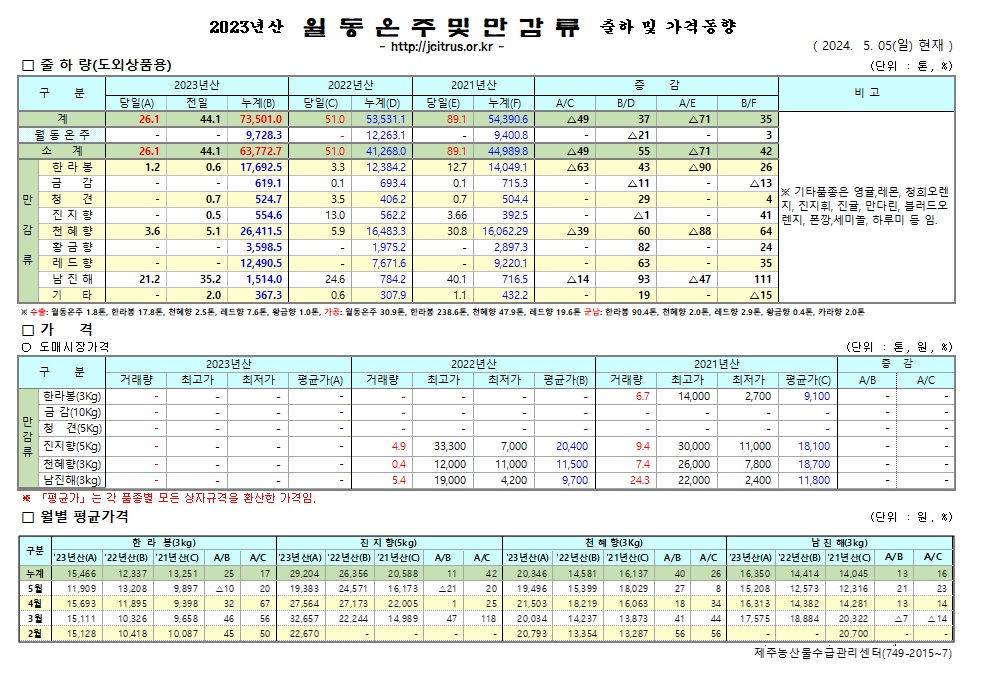The width and height of the screenshot is (981, 677).
Task: Click the 천혜향 cumulative value 26,411.5
Action: [x=261, y=230]
